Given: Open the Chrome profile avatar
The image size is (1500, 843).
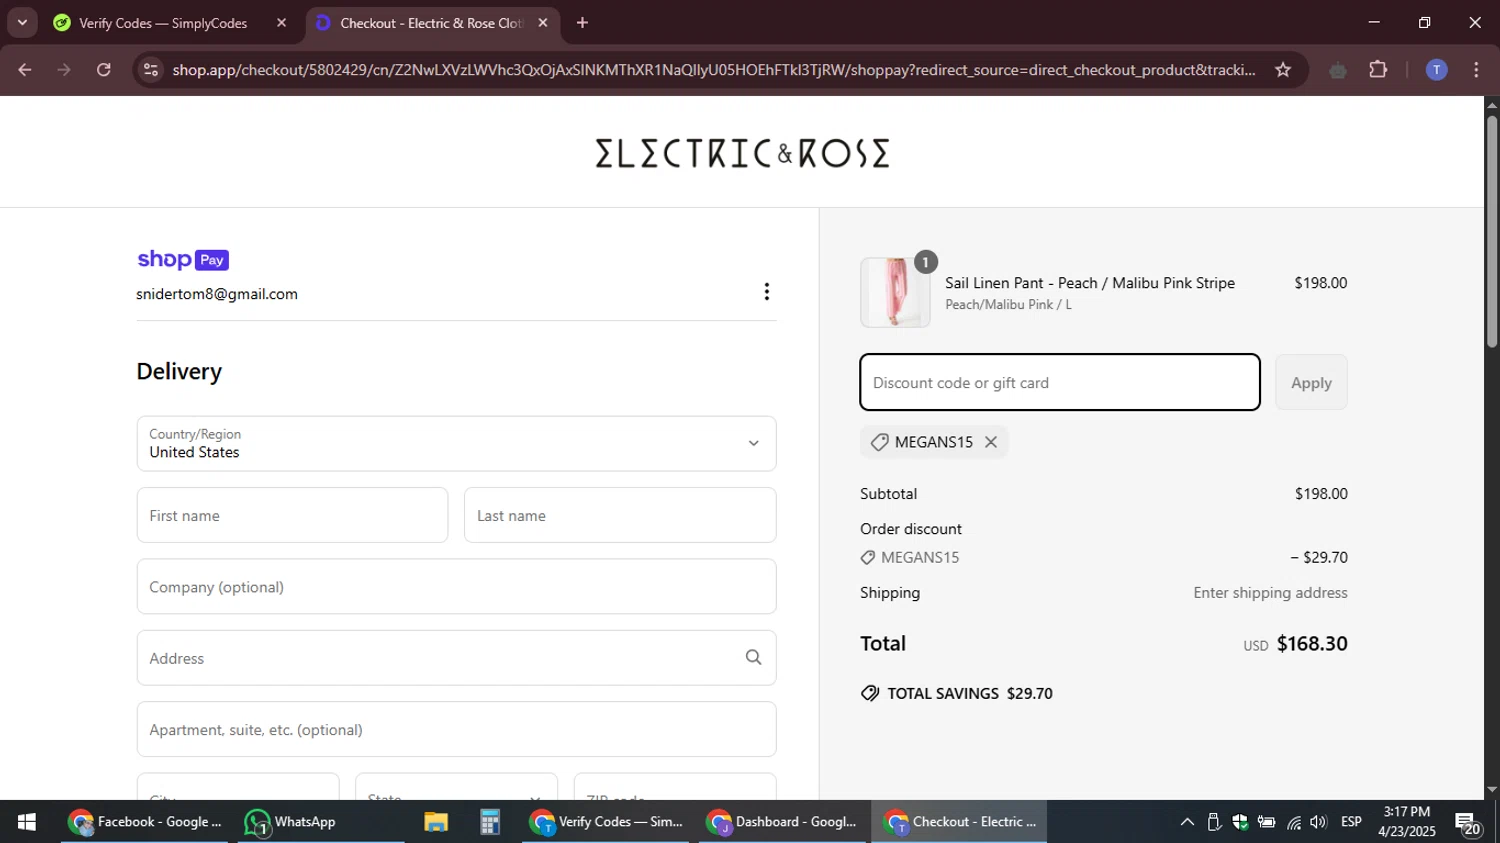Looking at the screenshot, I should coord(1436,70).
